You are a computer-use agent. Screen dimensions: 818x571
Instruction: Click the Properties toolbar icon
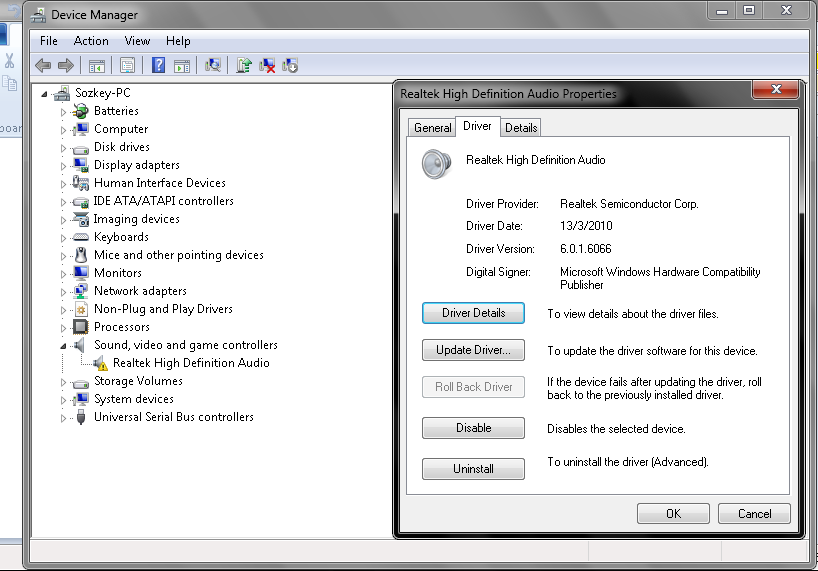click(x=127, y=66)
